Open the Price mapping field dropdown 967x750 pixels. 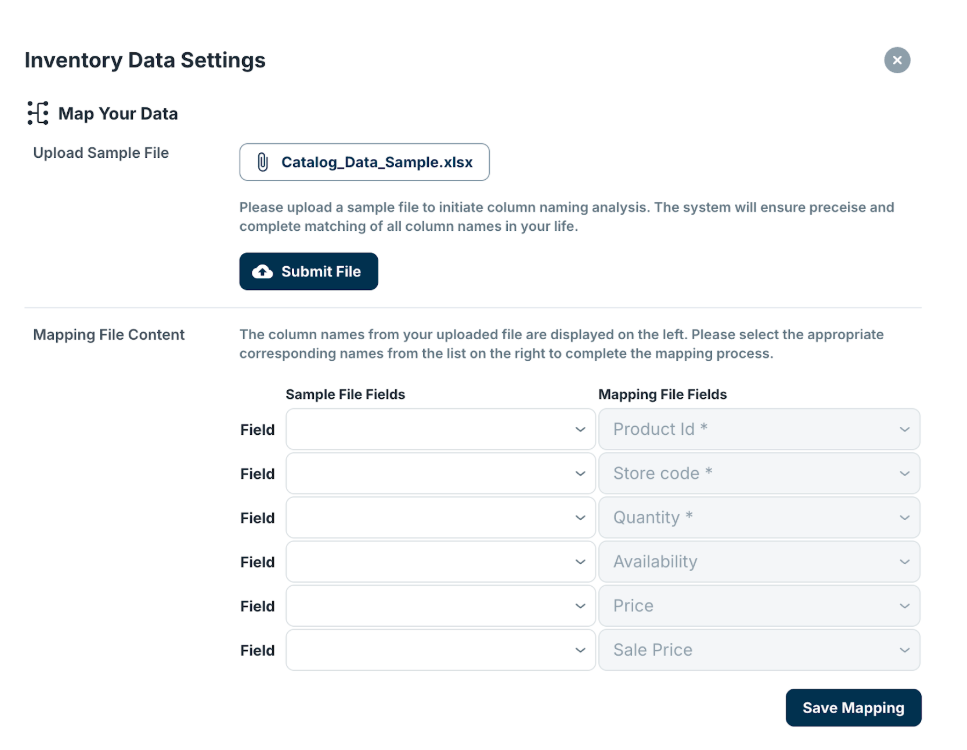point(759,606)
